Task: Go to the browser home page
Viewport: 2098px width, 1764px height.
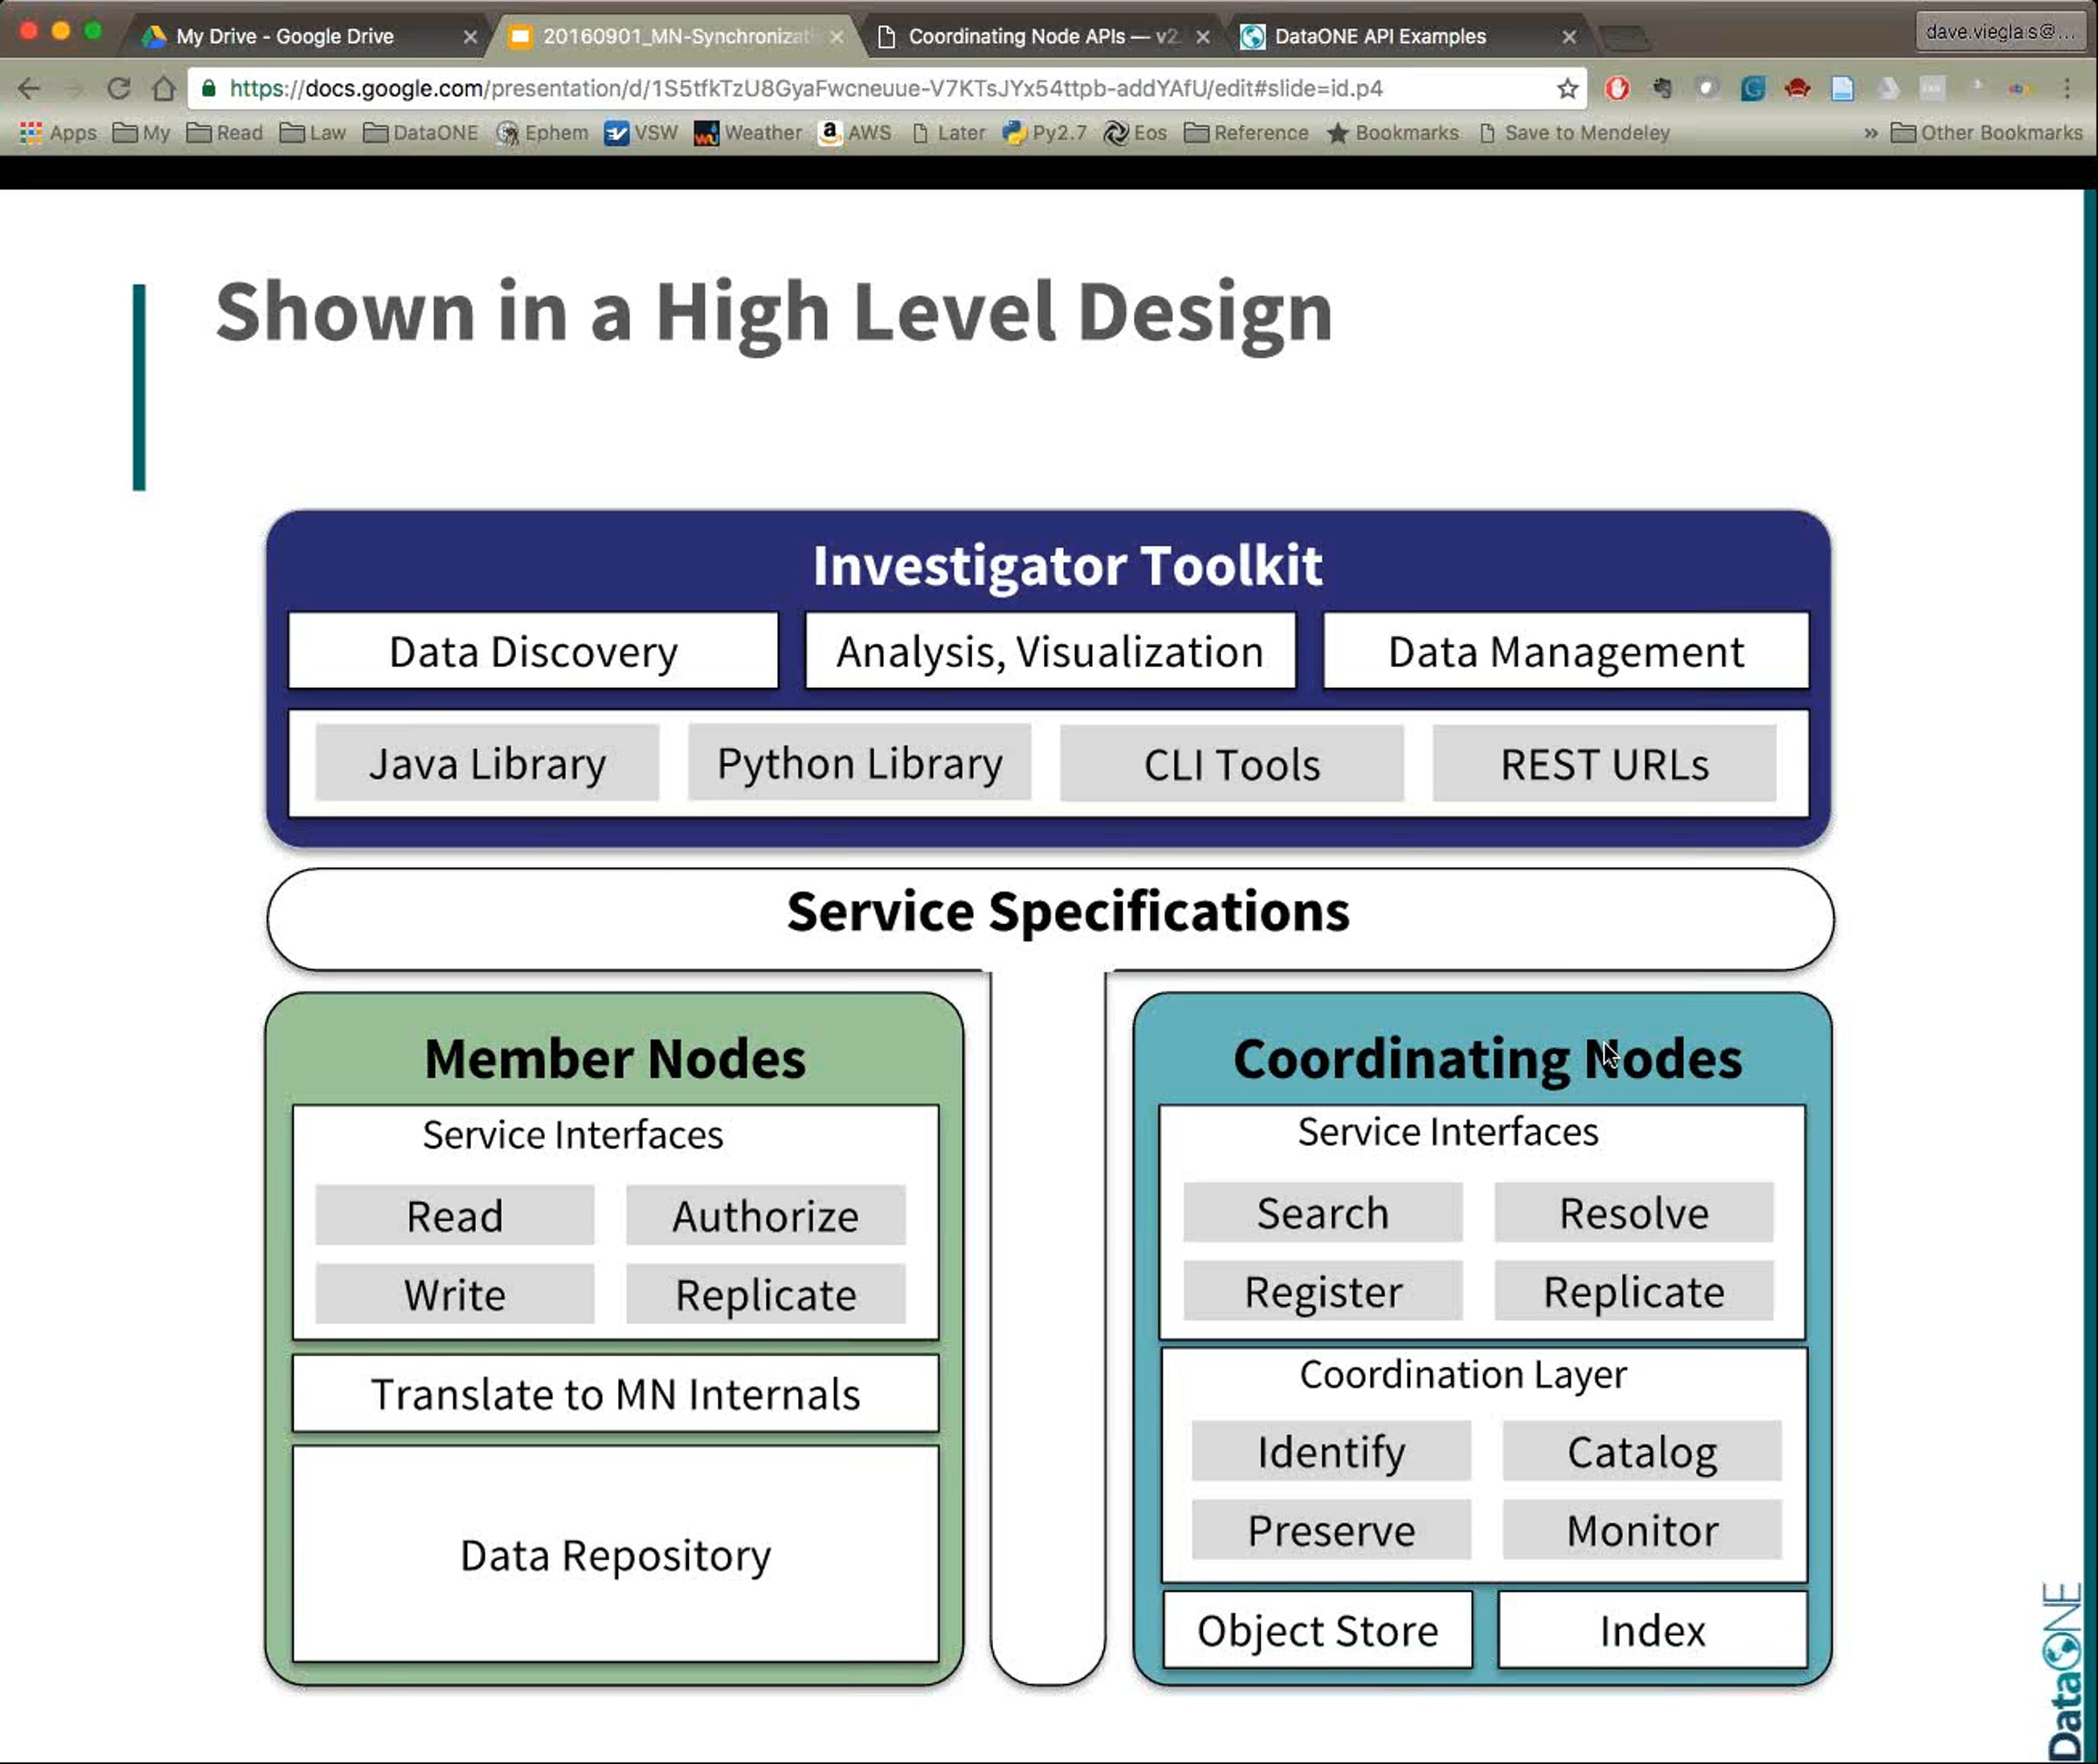Action: 164,88
